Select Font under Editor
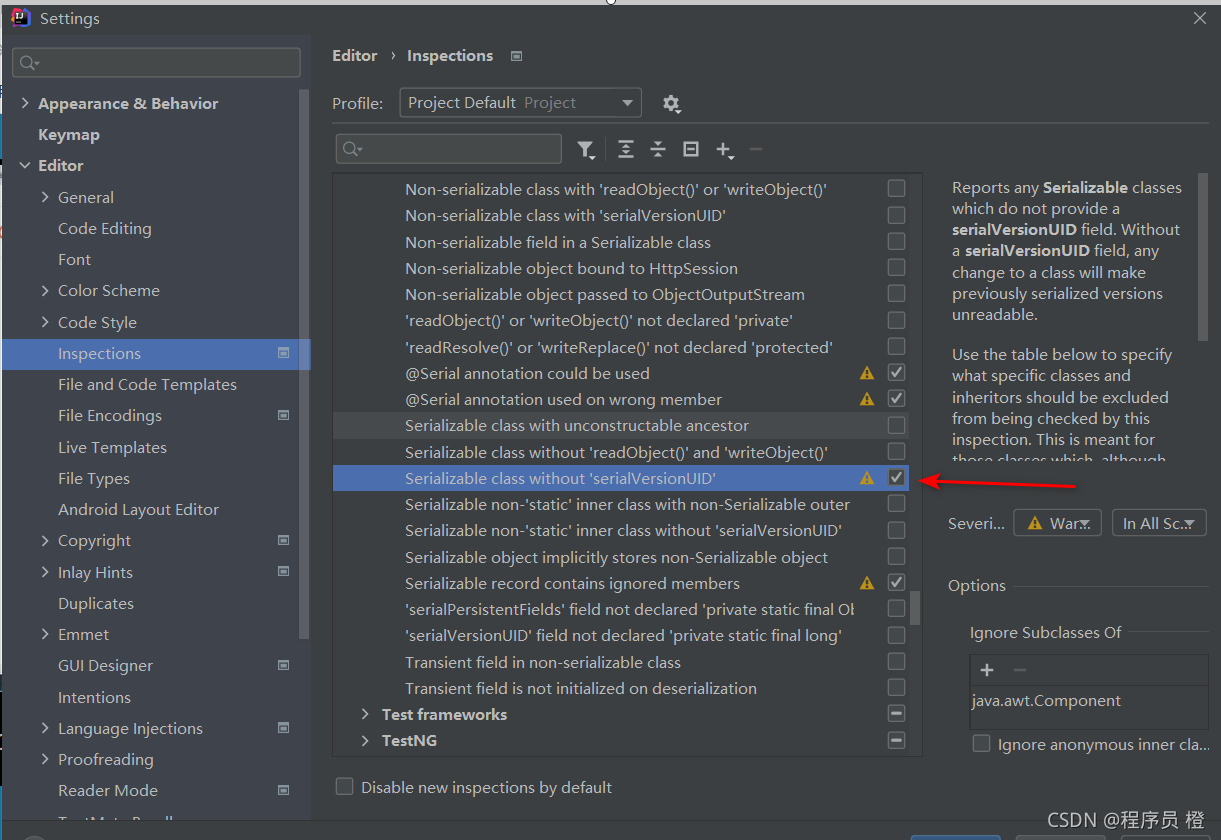This screenshot has width=1221, height=840. point(74,259)
